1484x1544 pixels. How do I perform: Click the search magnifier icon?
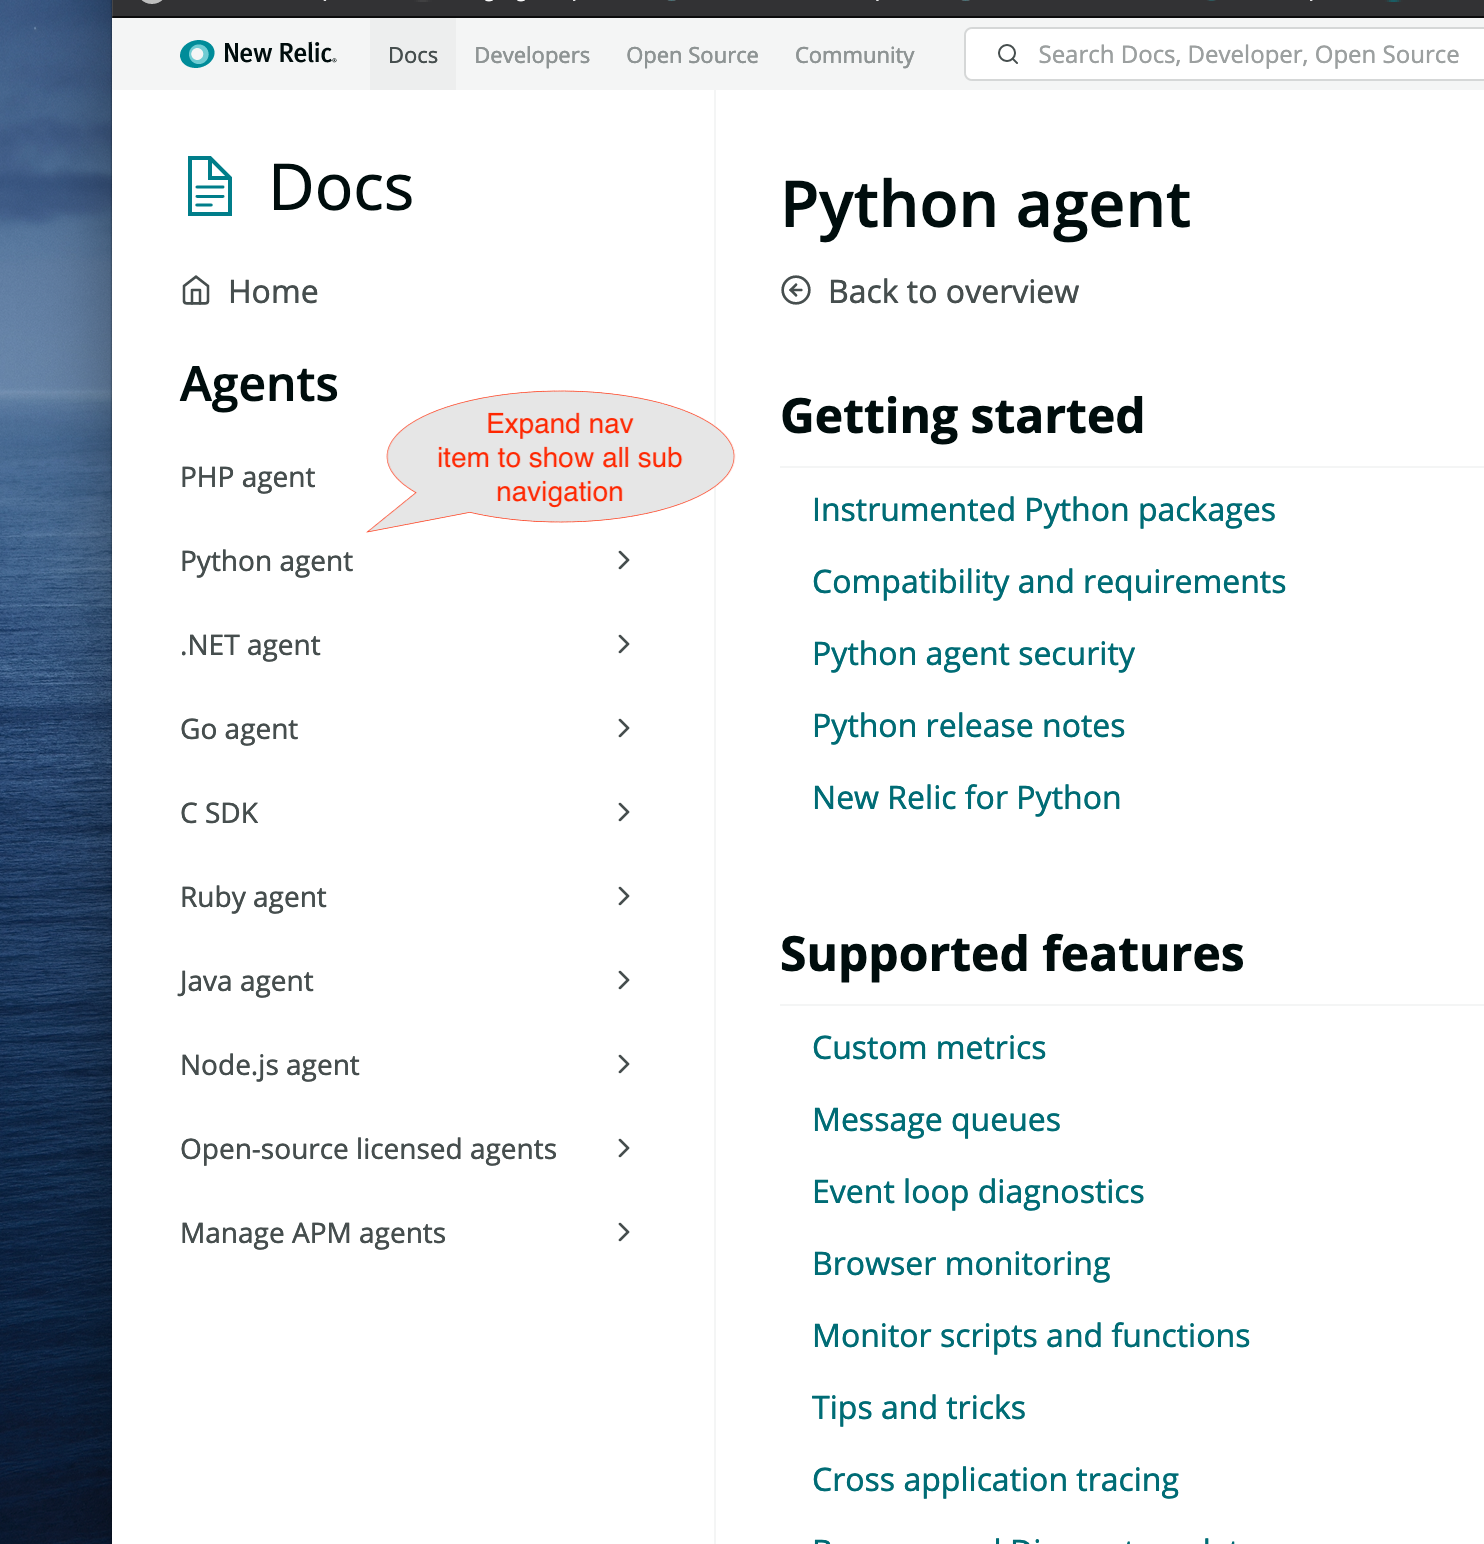click(x=1008, y=54)
